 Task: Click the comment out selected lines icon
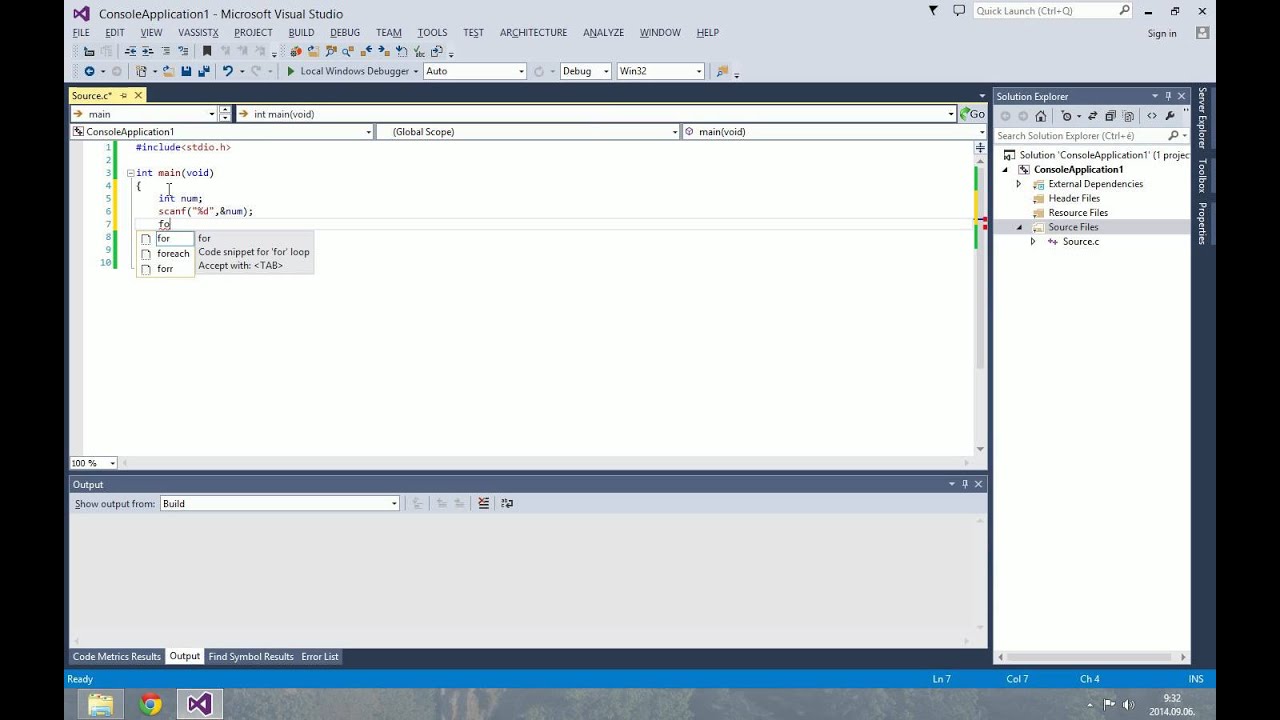(165, 51)
